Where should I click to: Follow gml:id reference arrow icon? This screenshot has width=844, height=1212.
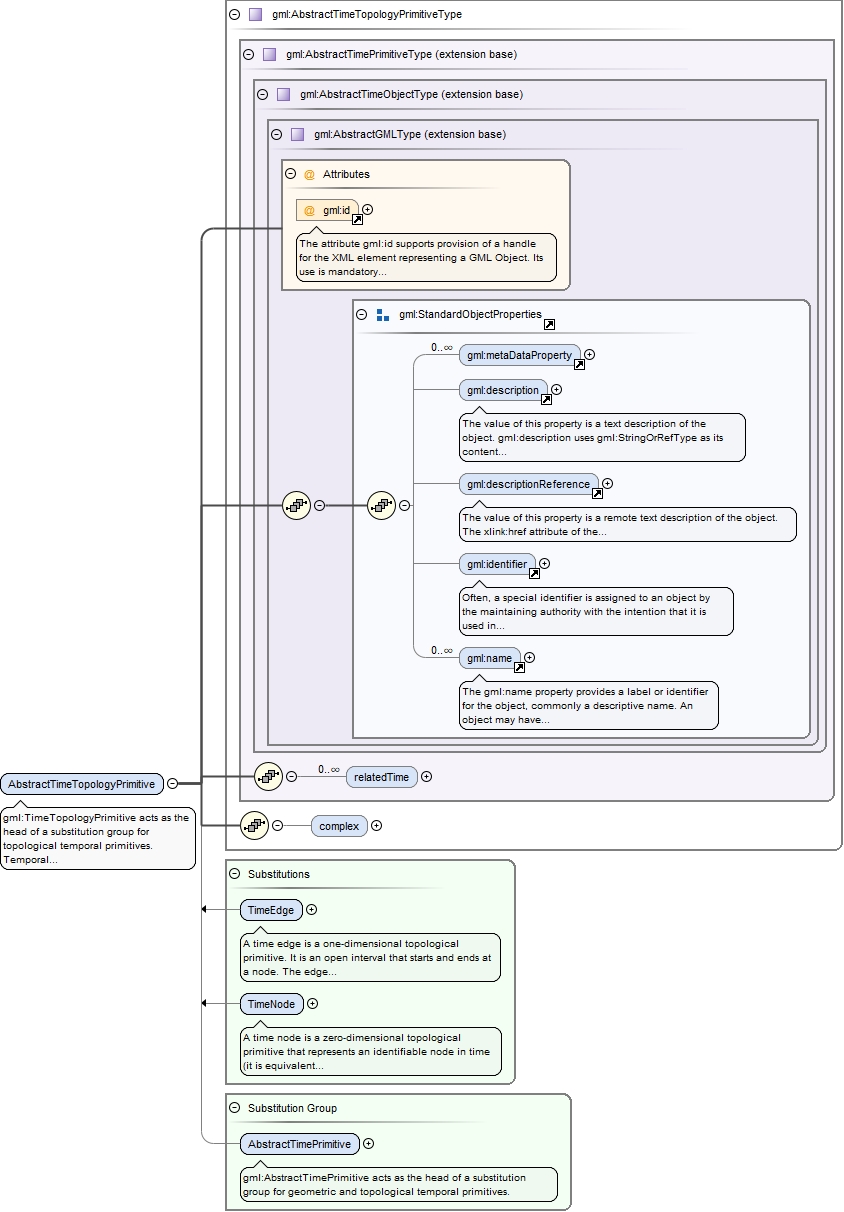(x=357, y=219)
